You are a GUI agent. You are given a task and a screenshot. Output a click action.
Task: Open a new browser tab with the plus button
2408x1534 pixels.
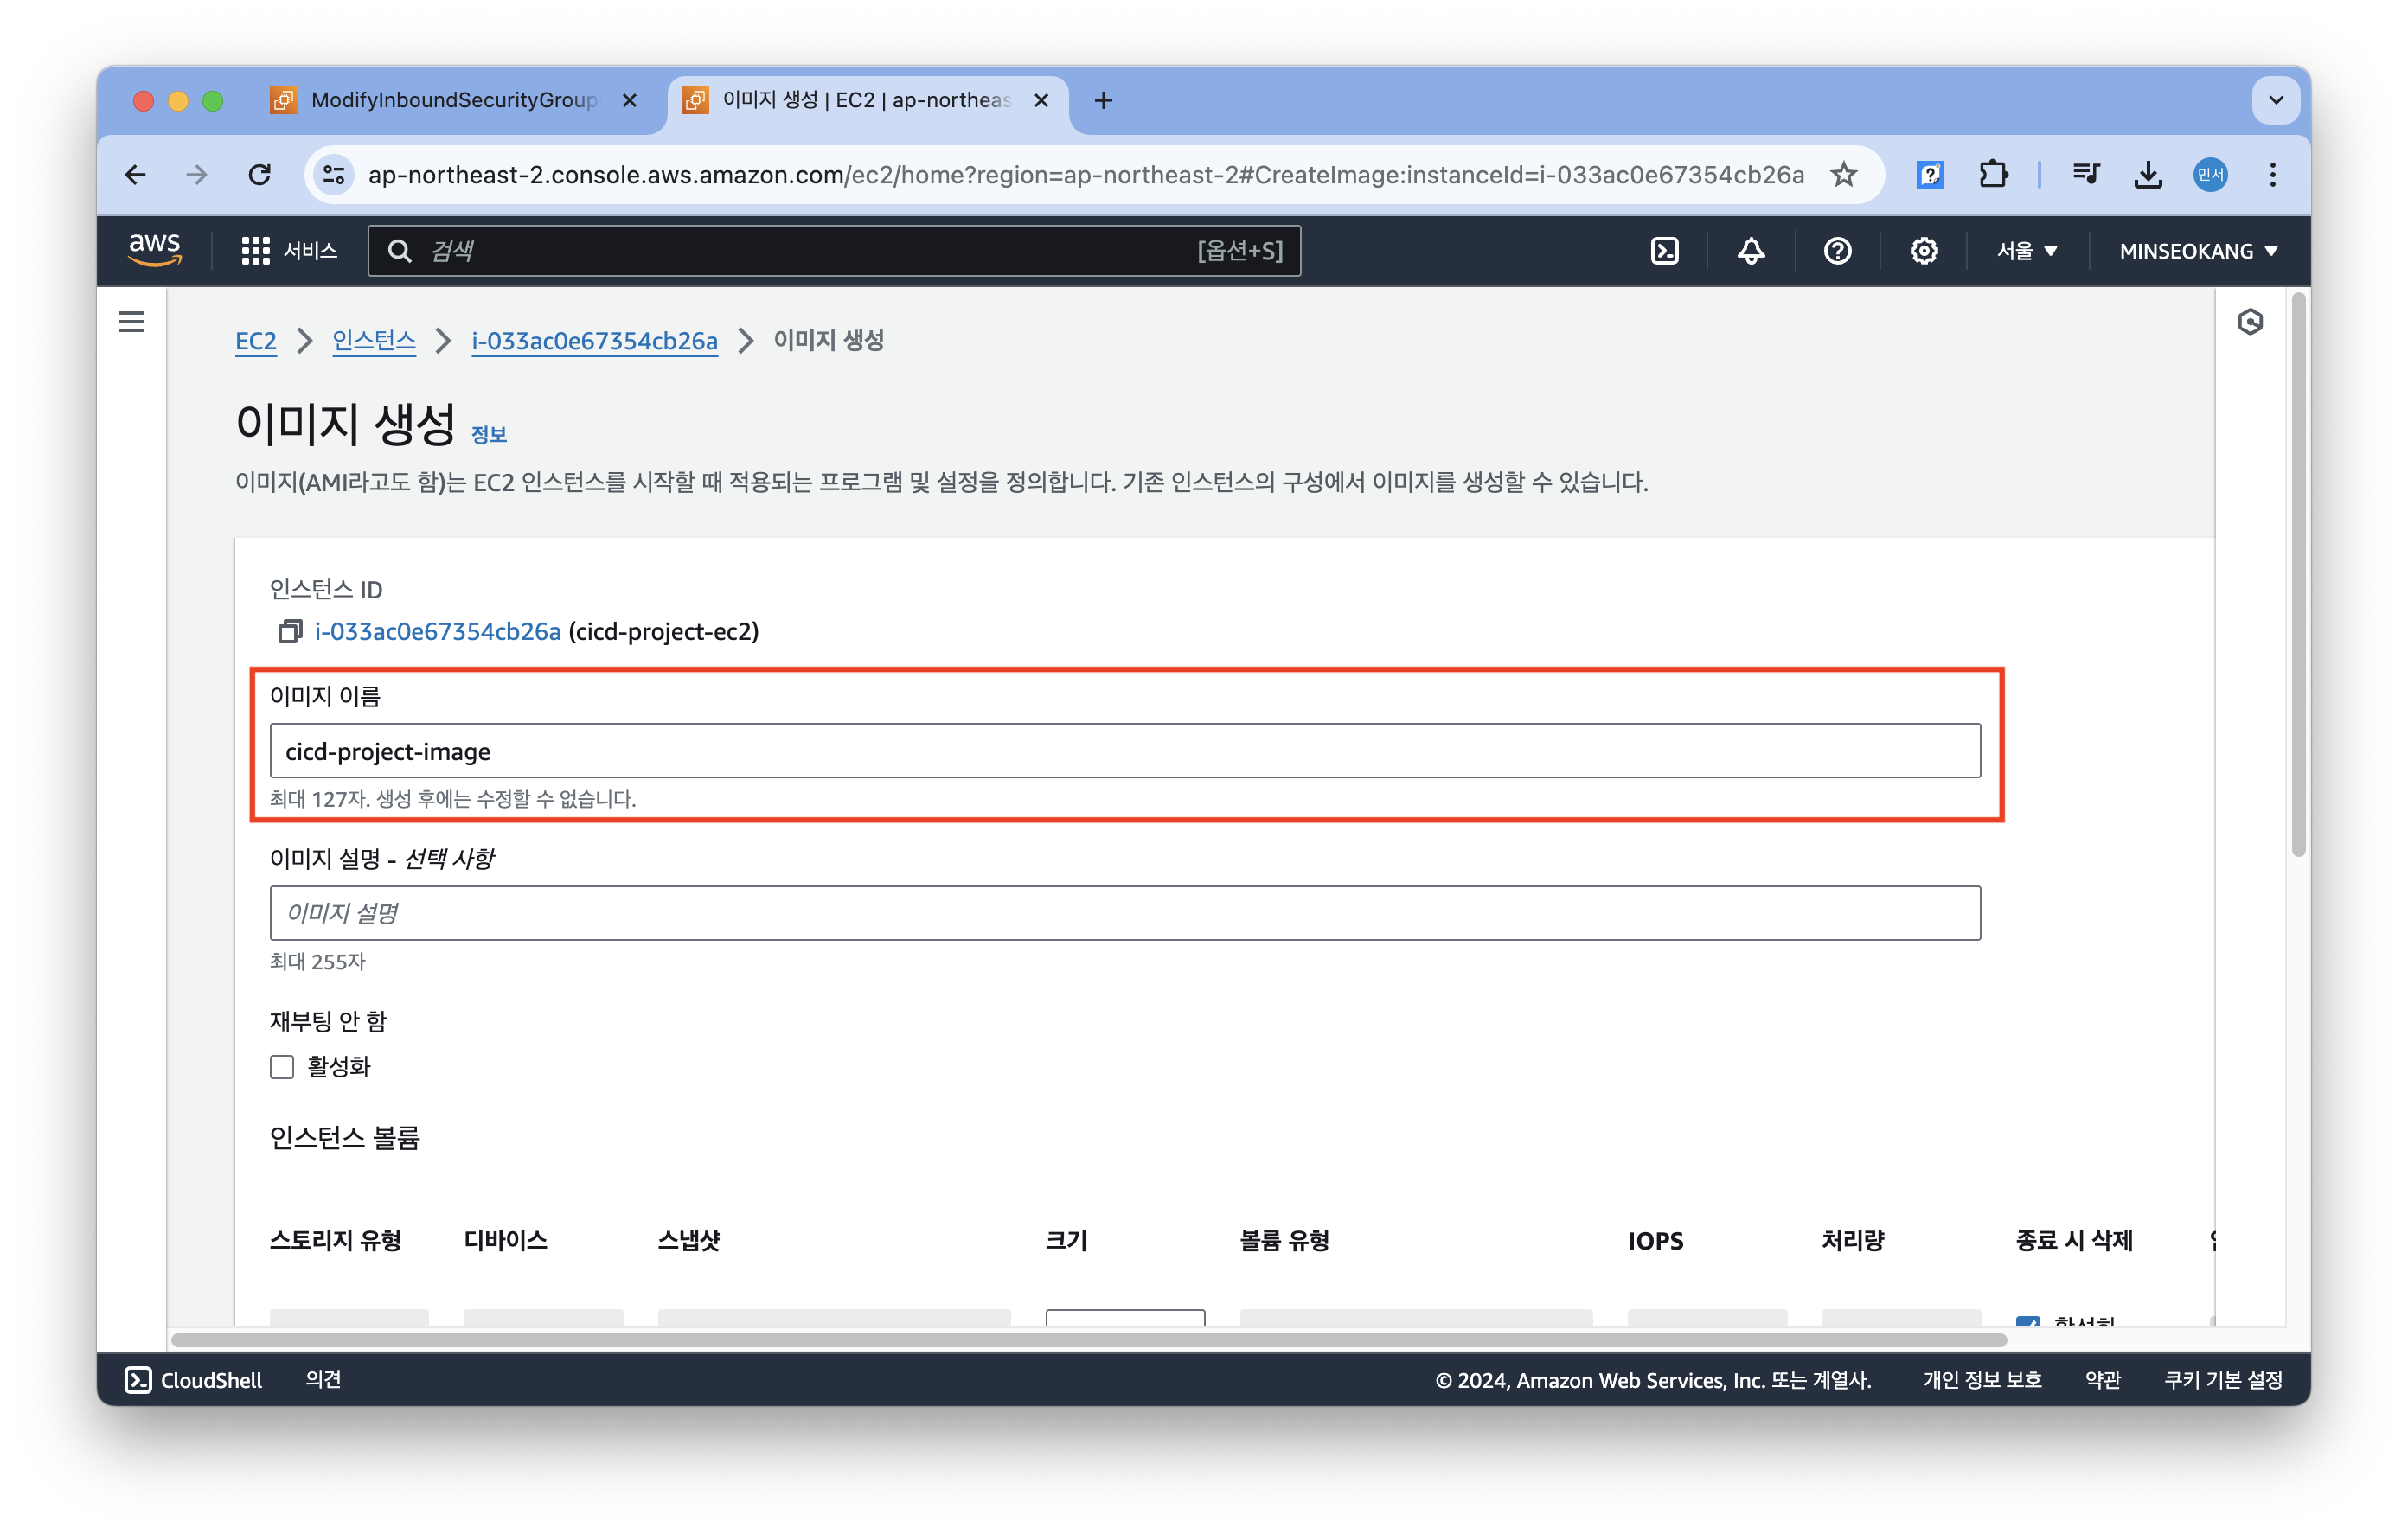[1103, 100]
